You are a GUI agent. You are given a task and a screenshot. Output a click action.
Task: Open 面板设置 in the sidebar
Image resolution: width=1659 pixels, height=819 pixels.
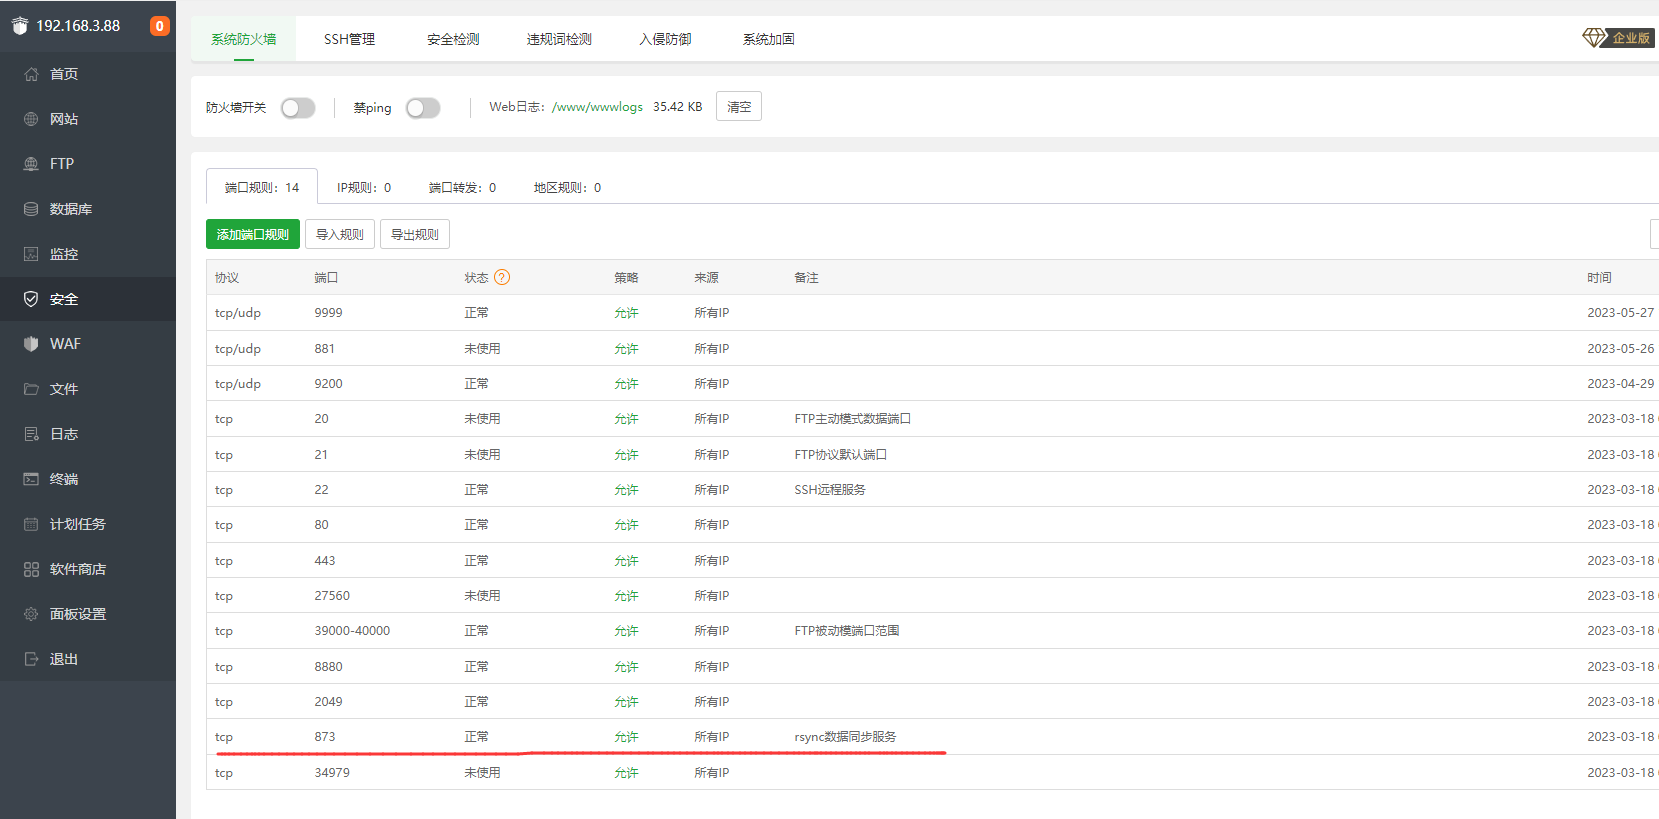(x=78, y=614)
